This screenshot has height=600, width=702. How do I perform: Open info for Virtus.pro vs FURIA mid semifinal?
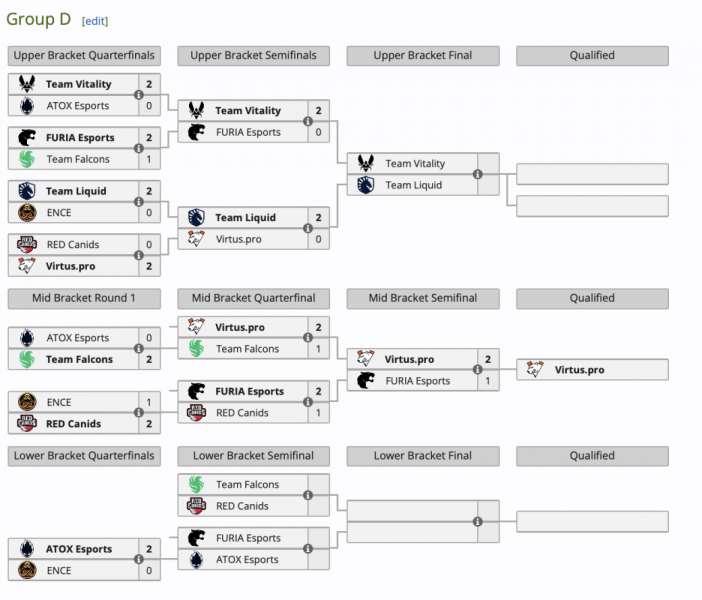[478, 369]
